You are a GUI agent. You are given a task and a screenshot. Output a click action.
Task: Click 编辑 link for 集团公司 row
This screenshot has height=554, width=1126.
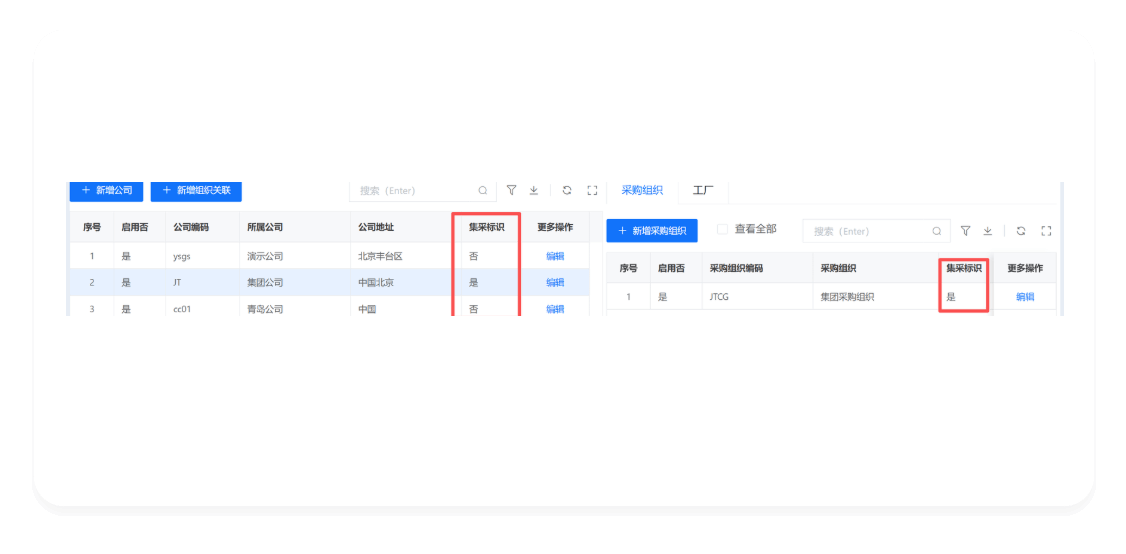pyautogui.click(x=555, y=282)
